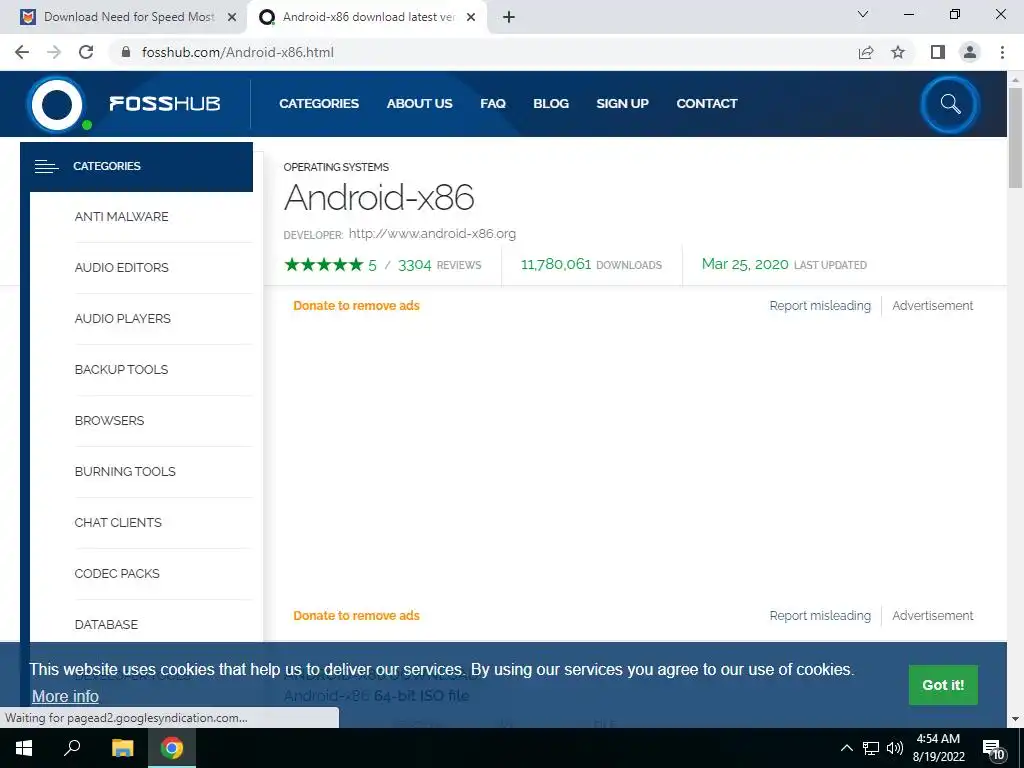The height and width of the screenshot is (768, 1024).
Task: Select the BURNING TOOLS category
Action: pyautogui.click(x=125, y=472)
